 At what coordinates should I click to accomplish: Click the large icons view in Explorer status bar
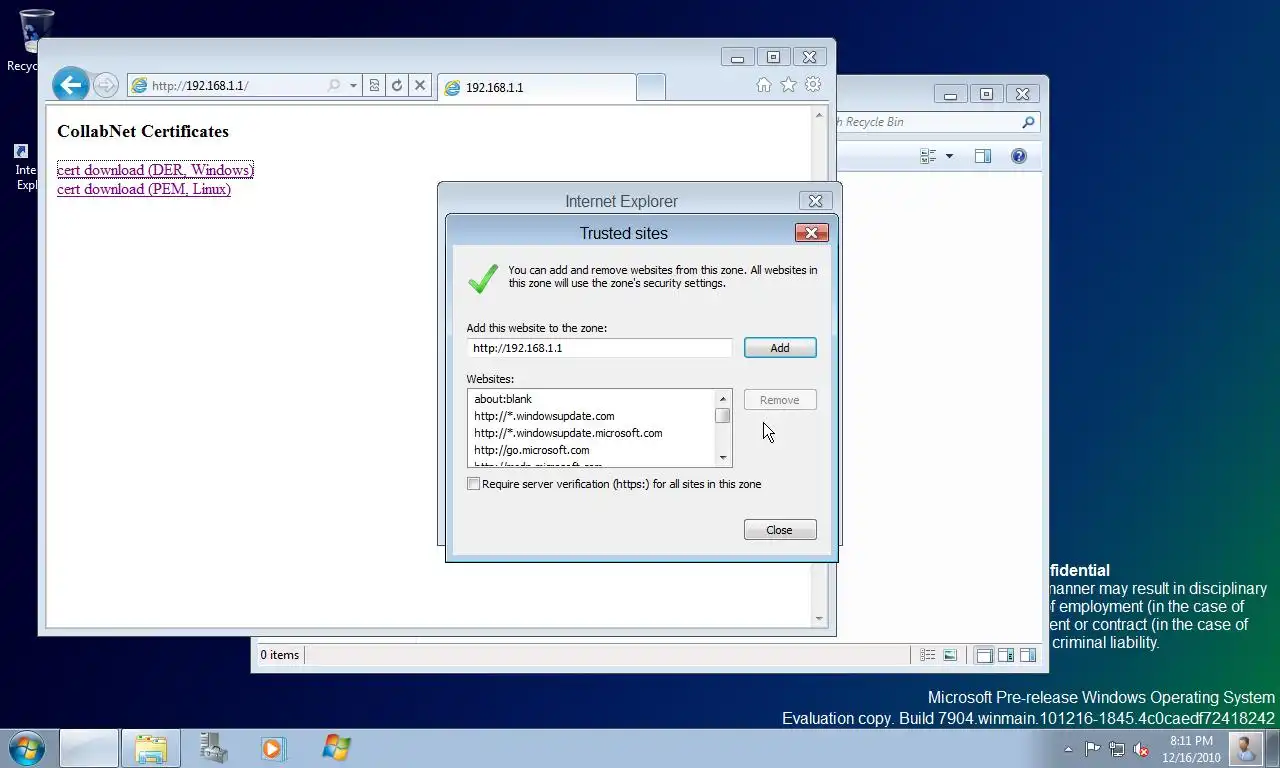[x=950, y=656]
